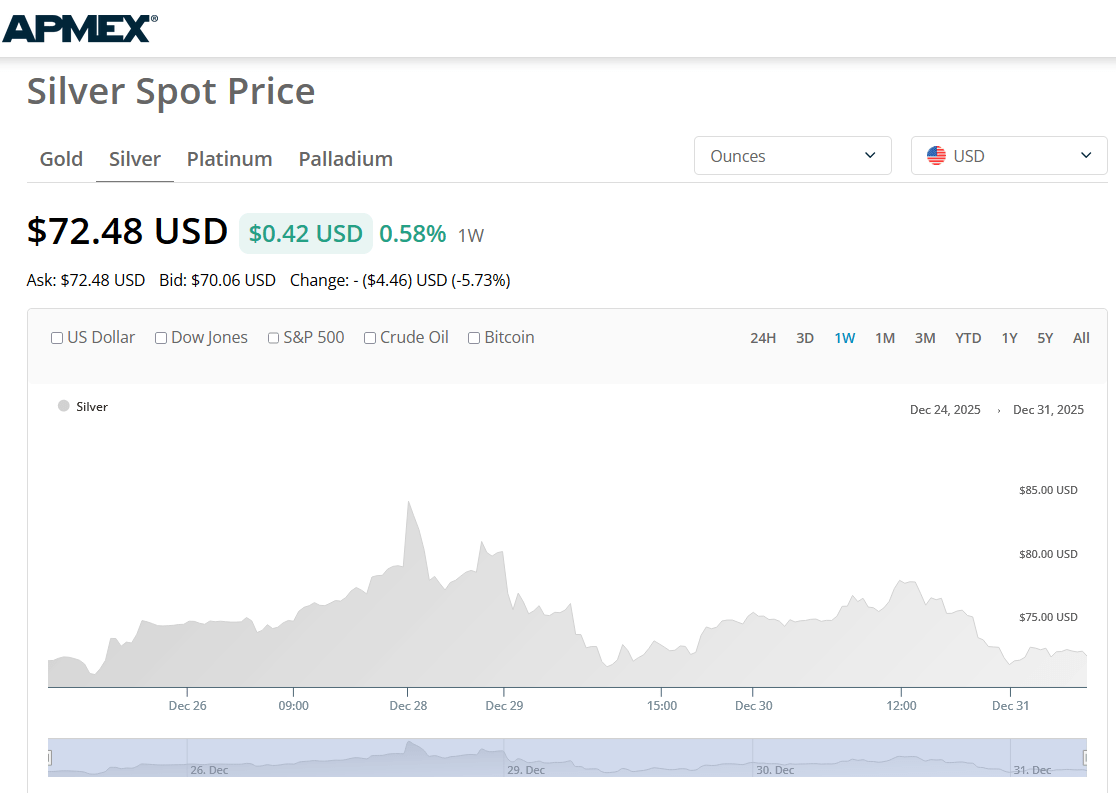Toggle the Crude Oil checkbox

[x=370, y=338]
